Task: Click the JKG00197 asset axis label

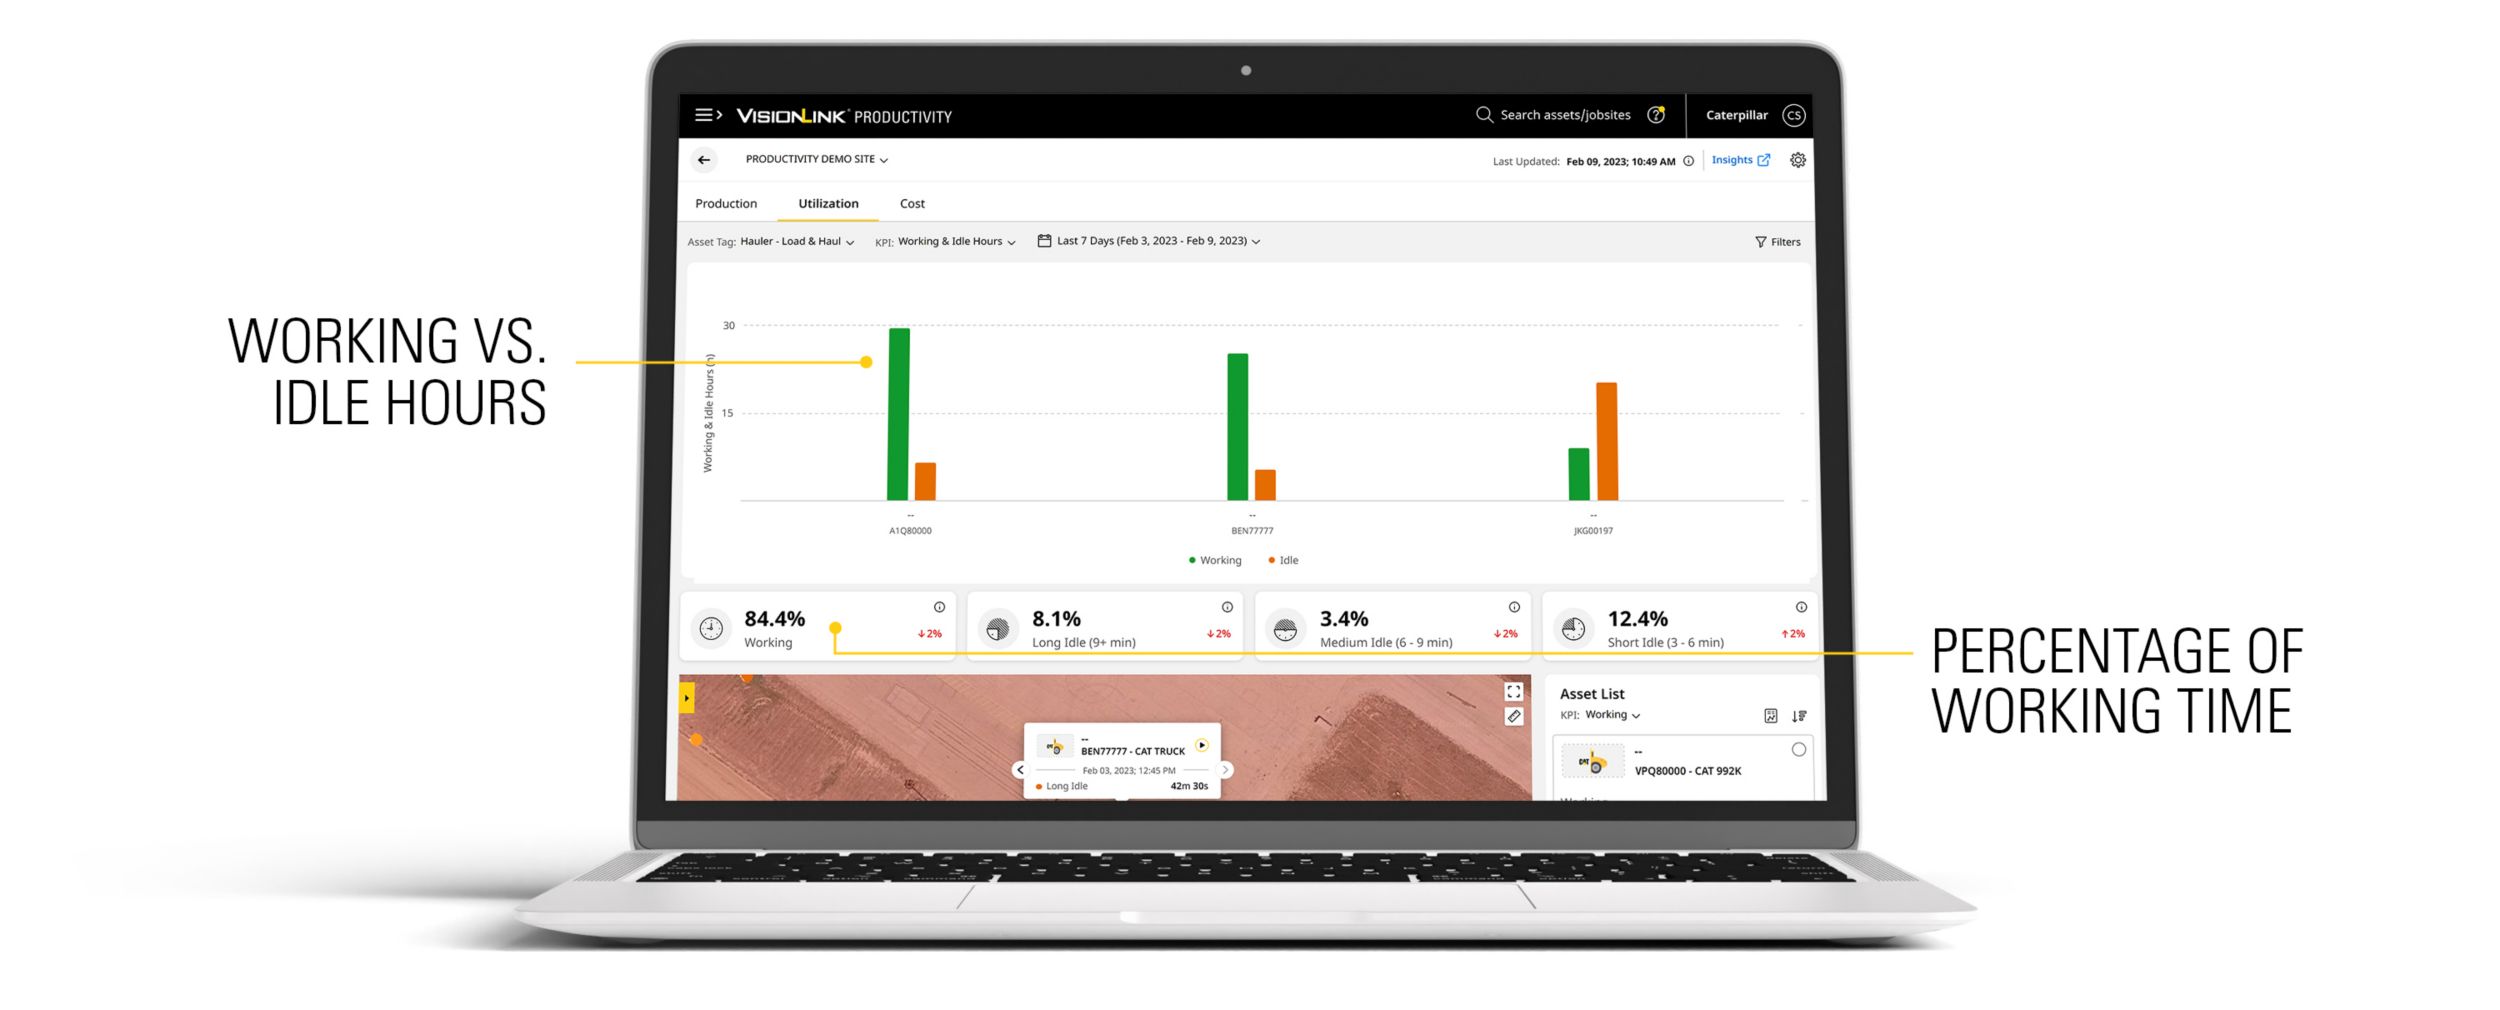Action: pos(1593,531)
